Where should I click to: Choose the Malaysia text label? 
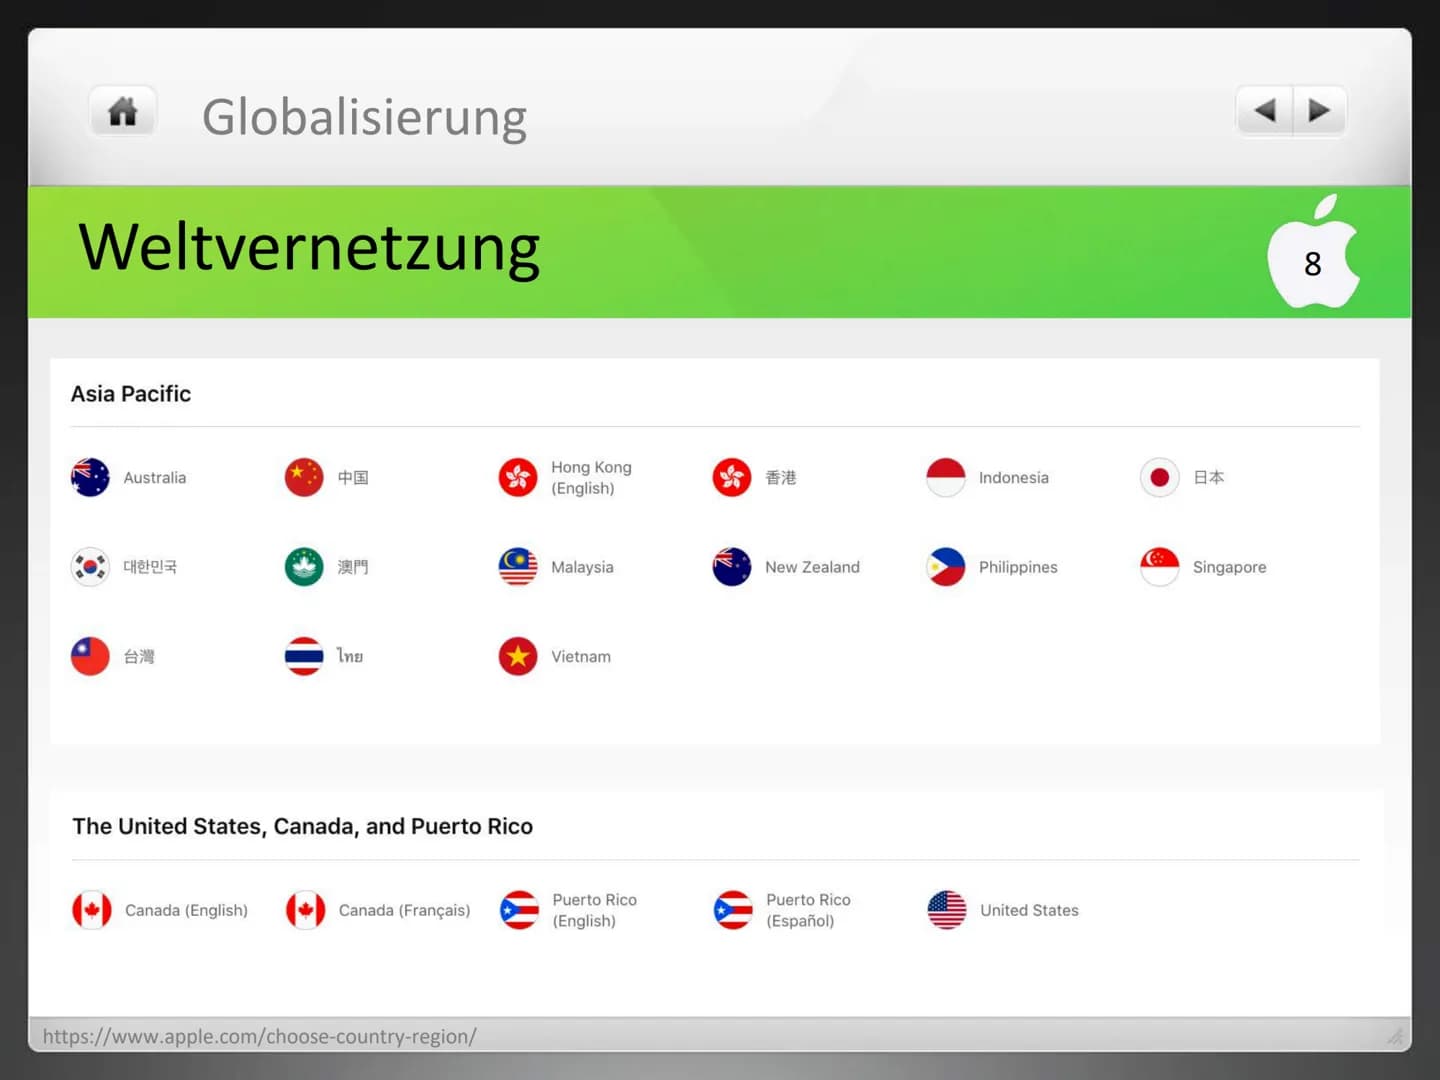click(x=582, y=567)
